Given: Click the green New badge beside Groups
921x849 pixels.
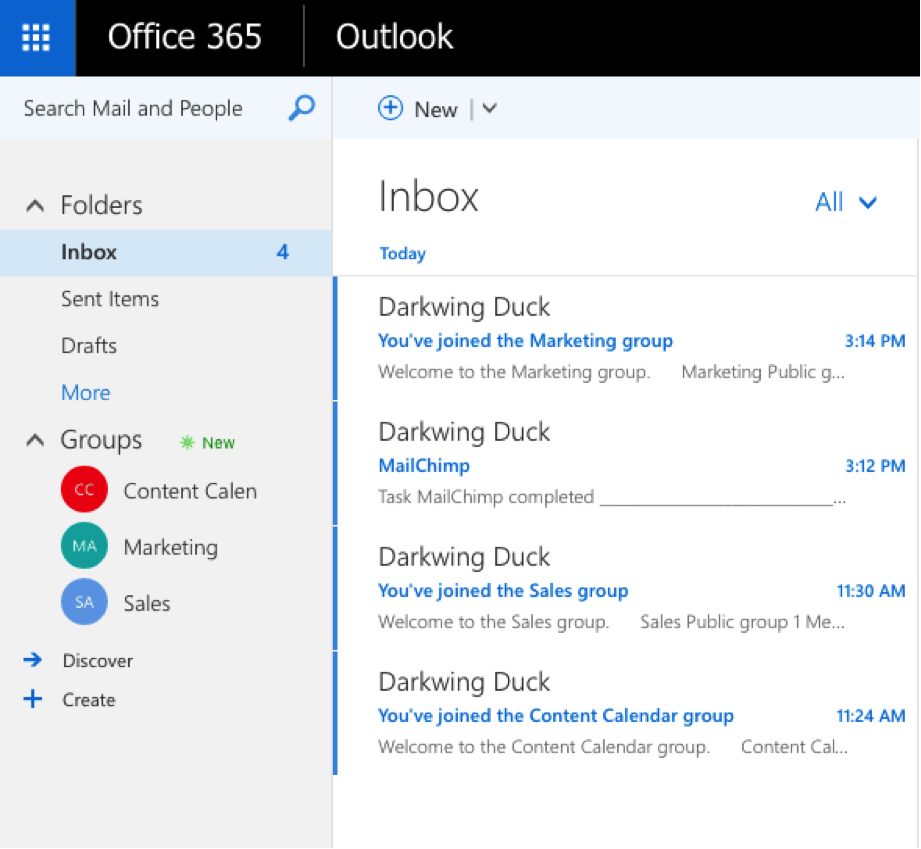Looking at the screenshot, I should point(207,442).
